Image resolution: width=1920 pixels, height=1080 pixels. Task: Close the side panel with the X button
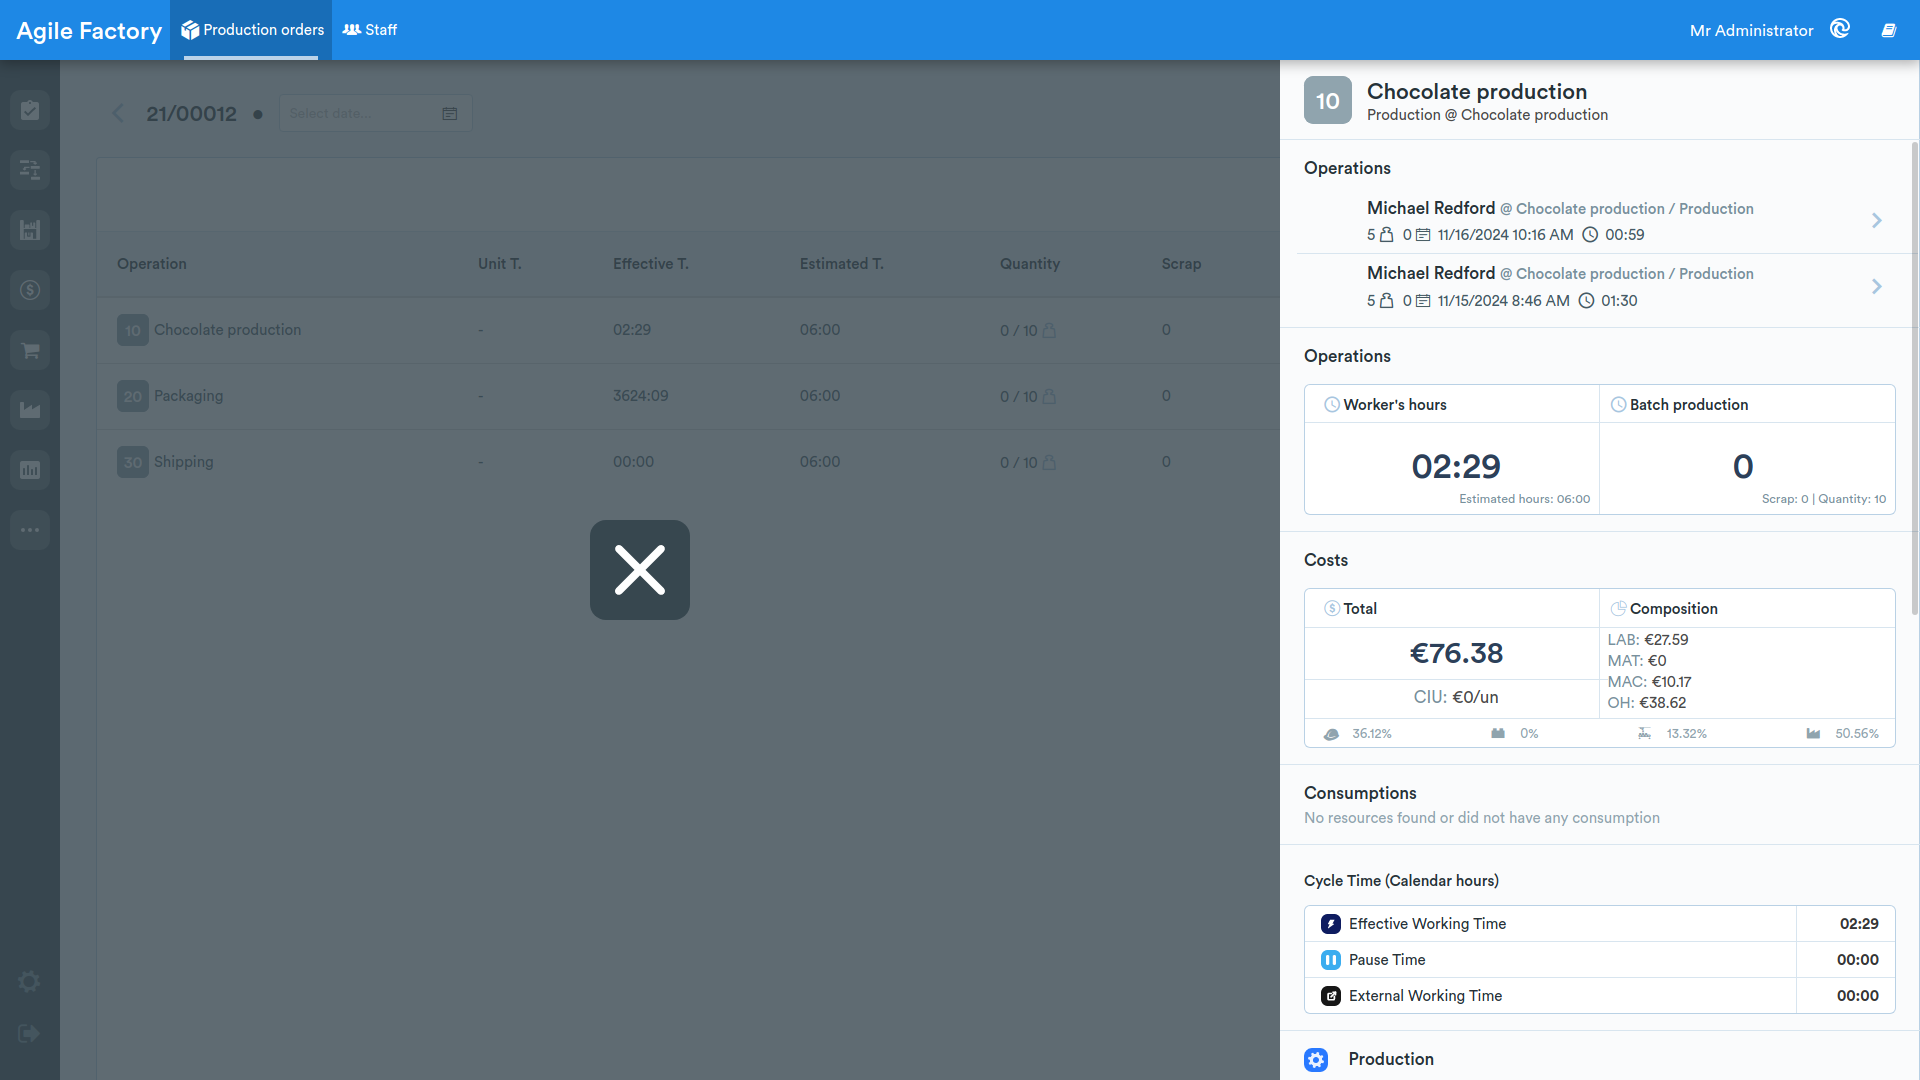640,570
